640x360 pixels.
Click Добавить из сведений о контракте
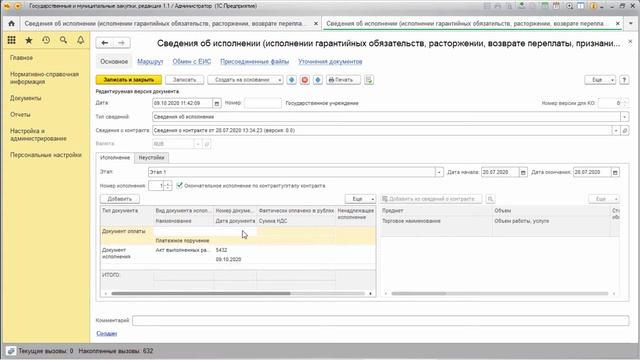point(431,199)
